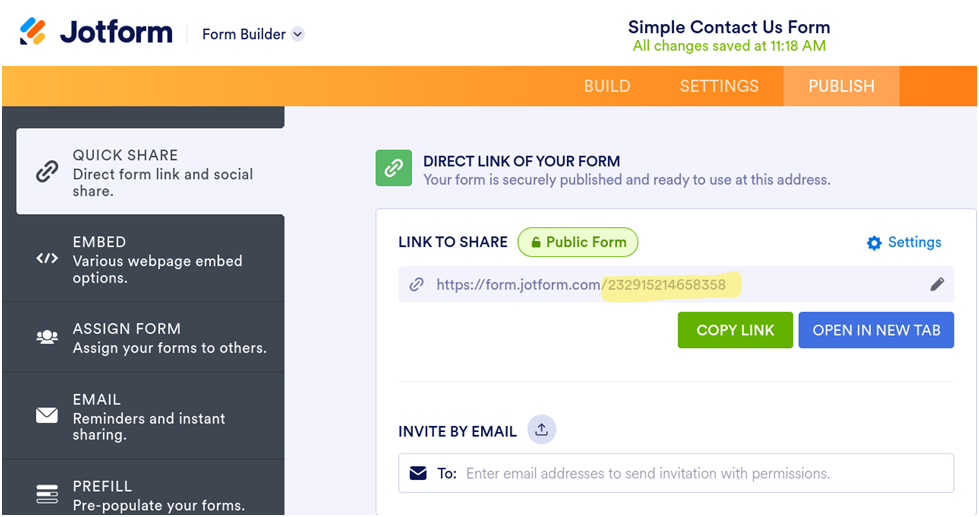This screenshot has height=517, width=979.
Task: Click the Simple Contact Us Form title
Action: coord(728,27)
